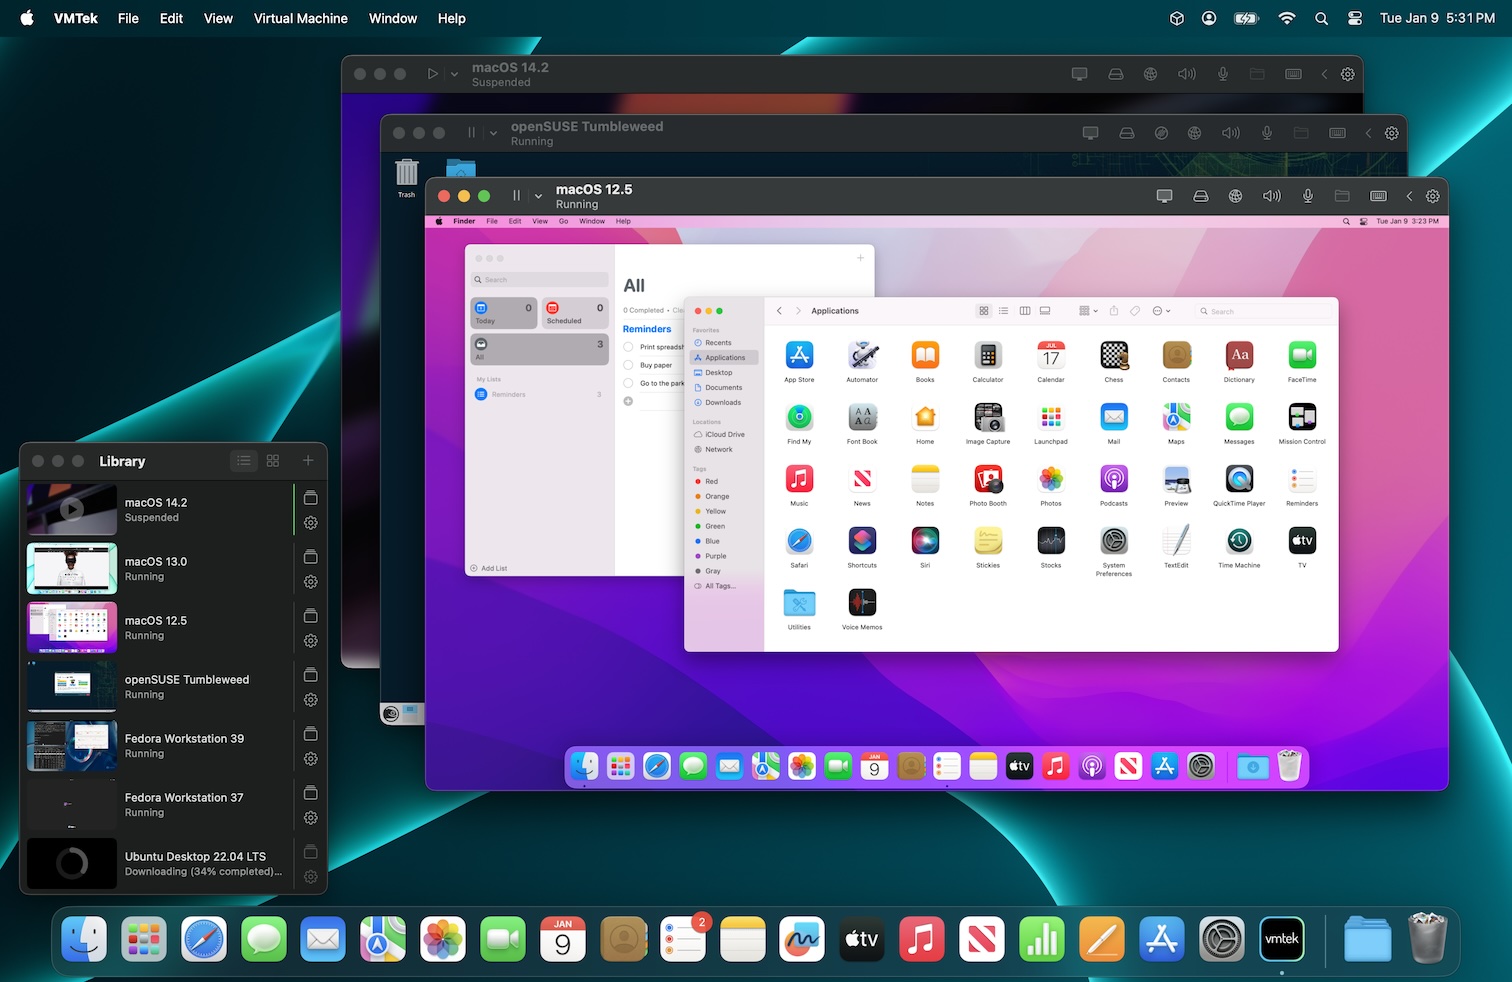
Task: Open the Virtual Machine menu
Action: (301, 18)
